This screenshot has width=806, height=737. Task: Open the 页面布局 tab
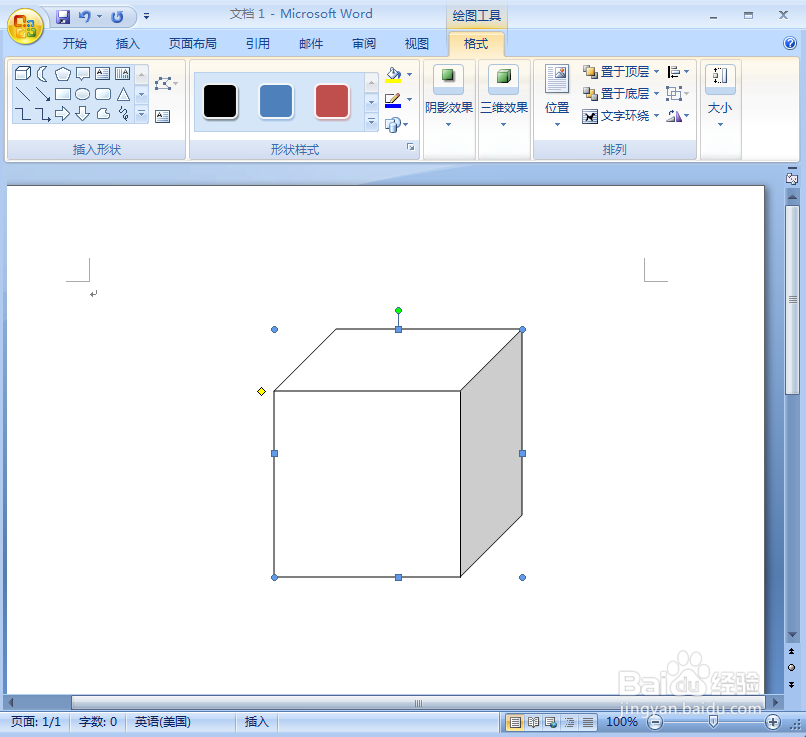point(193,44)
